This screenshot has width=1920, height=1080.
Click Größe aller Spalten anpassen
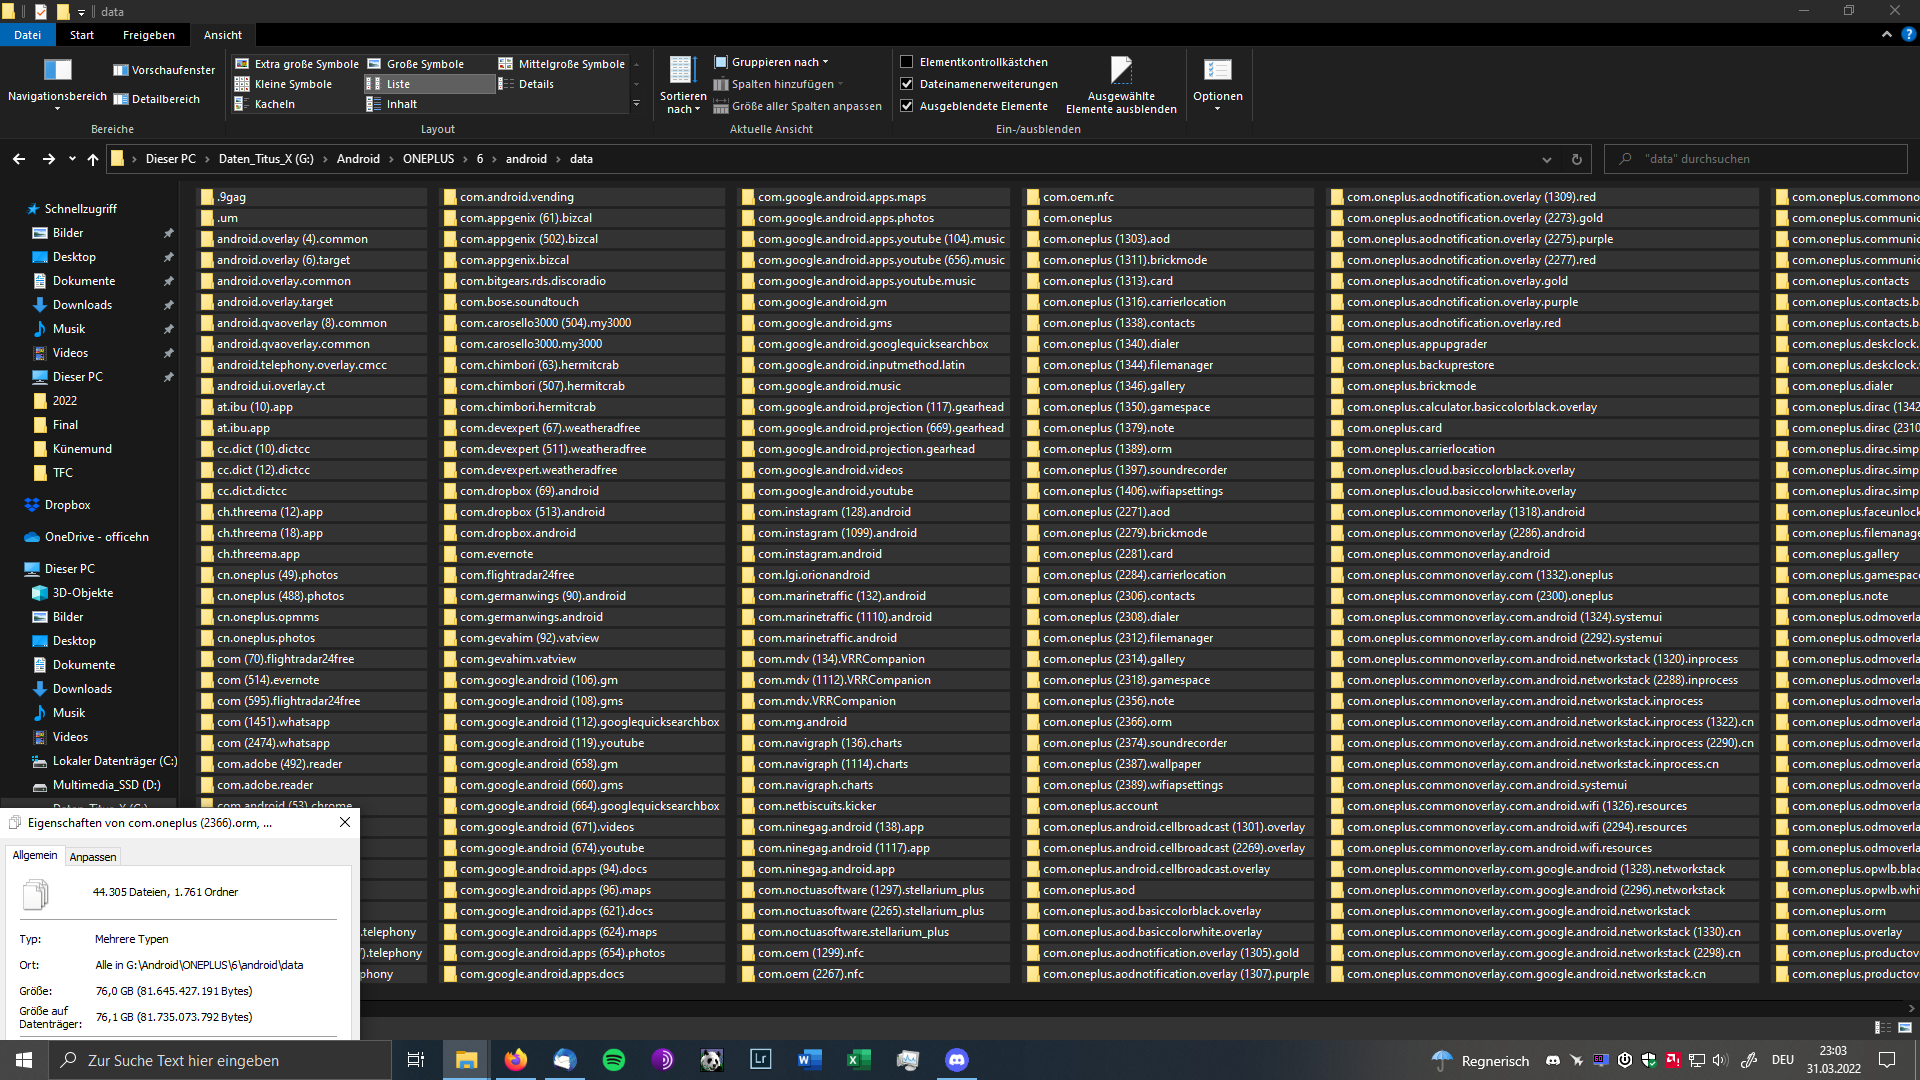[797, 106]
